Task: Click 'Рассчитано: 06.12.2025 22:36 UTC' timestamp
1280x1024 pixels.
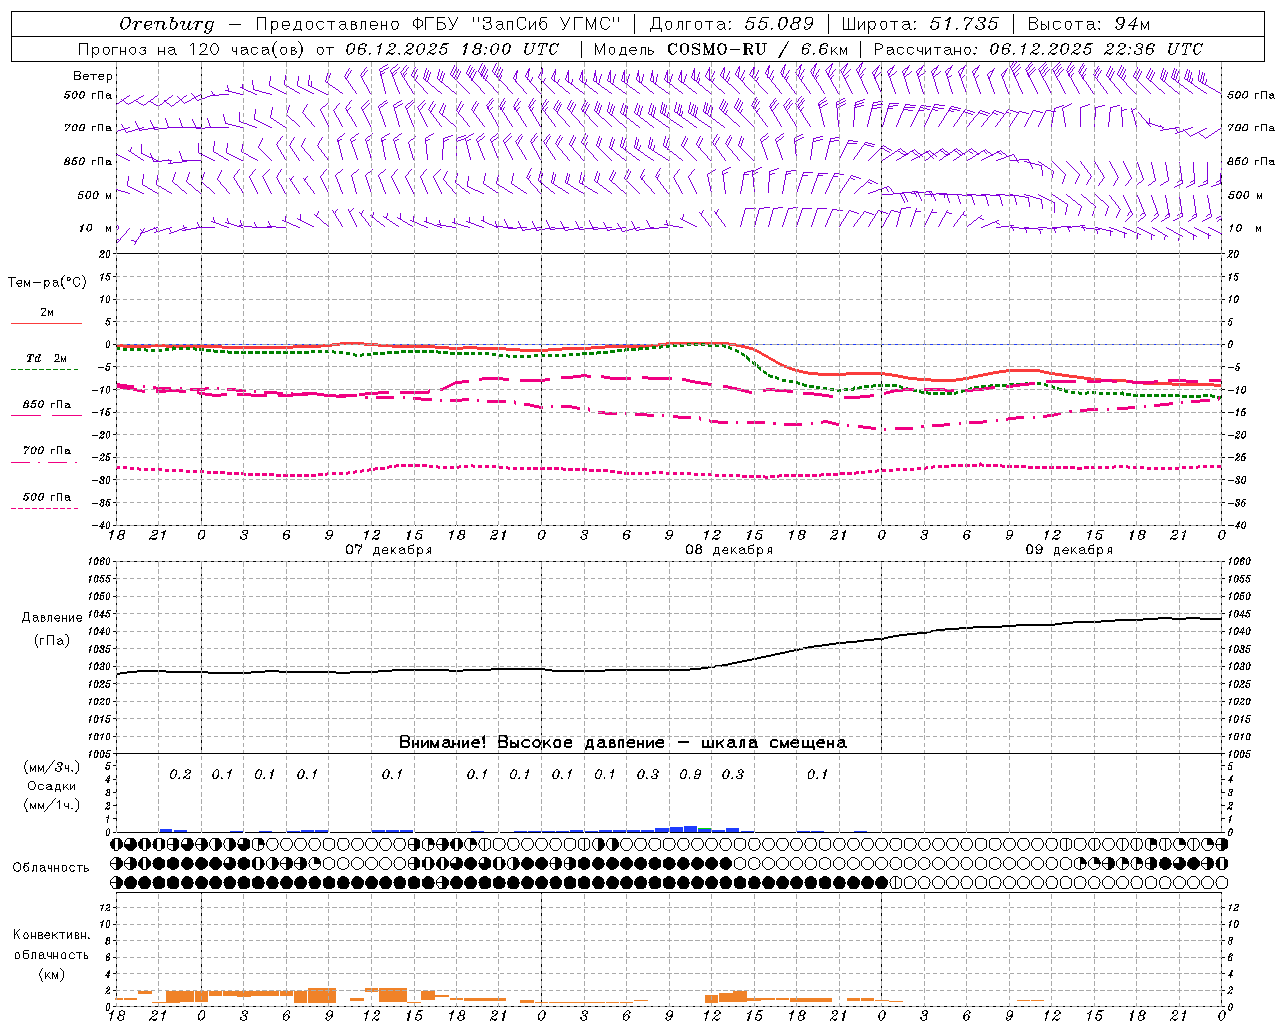Action: (x=1038, y=49)
